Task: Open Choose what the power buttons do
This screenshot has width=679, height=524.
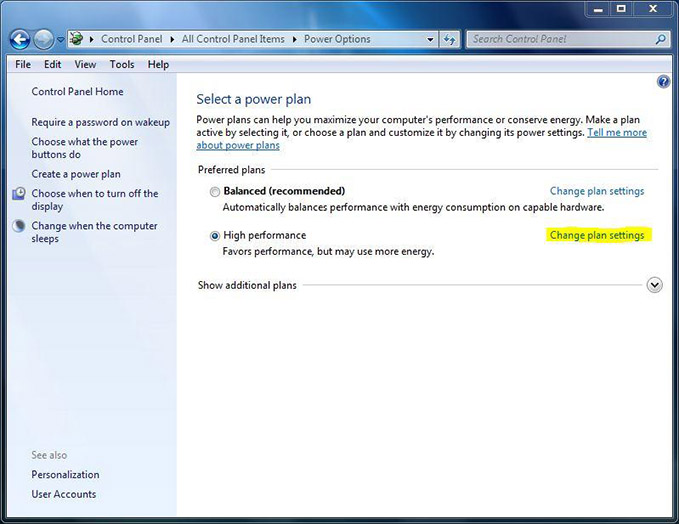Action: [x=84, y=148]
